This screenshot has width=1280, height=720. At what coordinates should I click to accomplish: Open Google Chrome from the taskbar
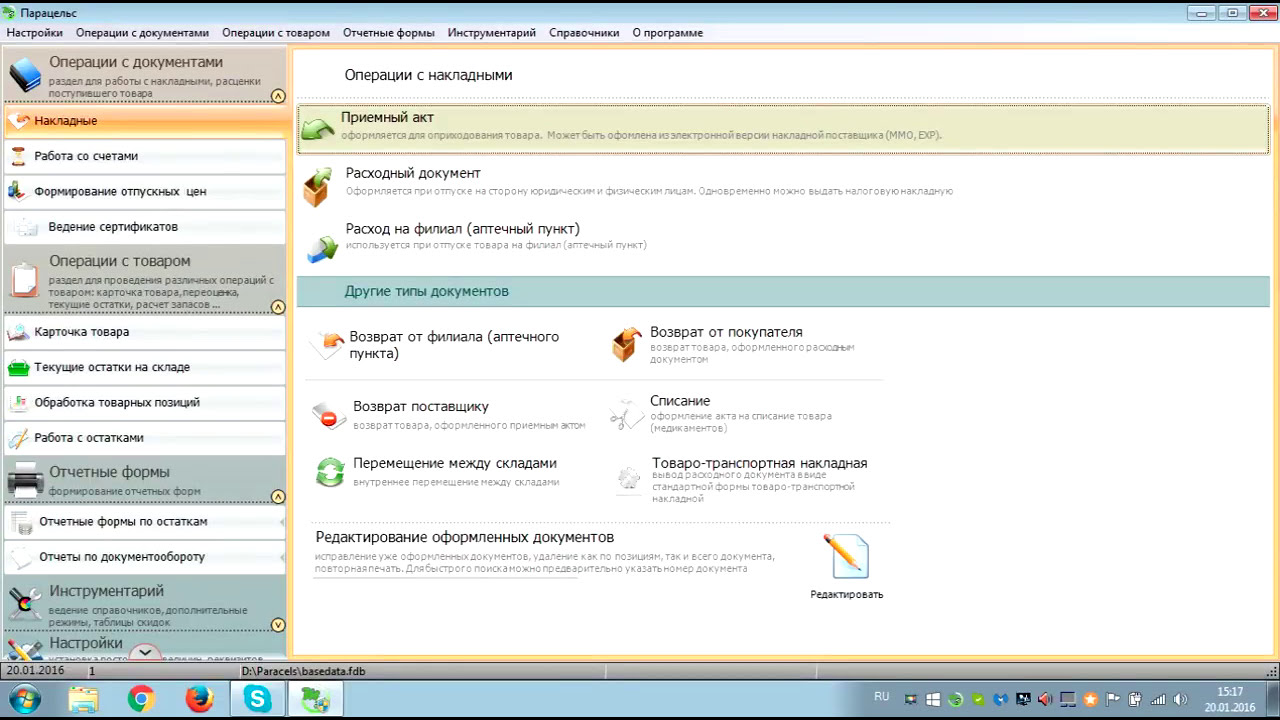click(x=141, y=700)
